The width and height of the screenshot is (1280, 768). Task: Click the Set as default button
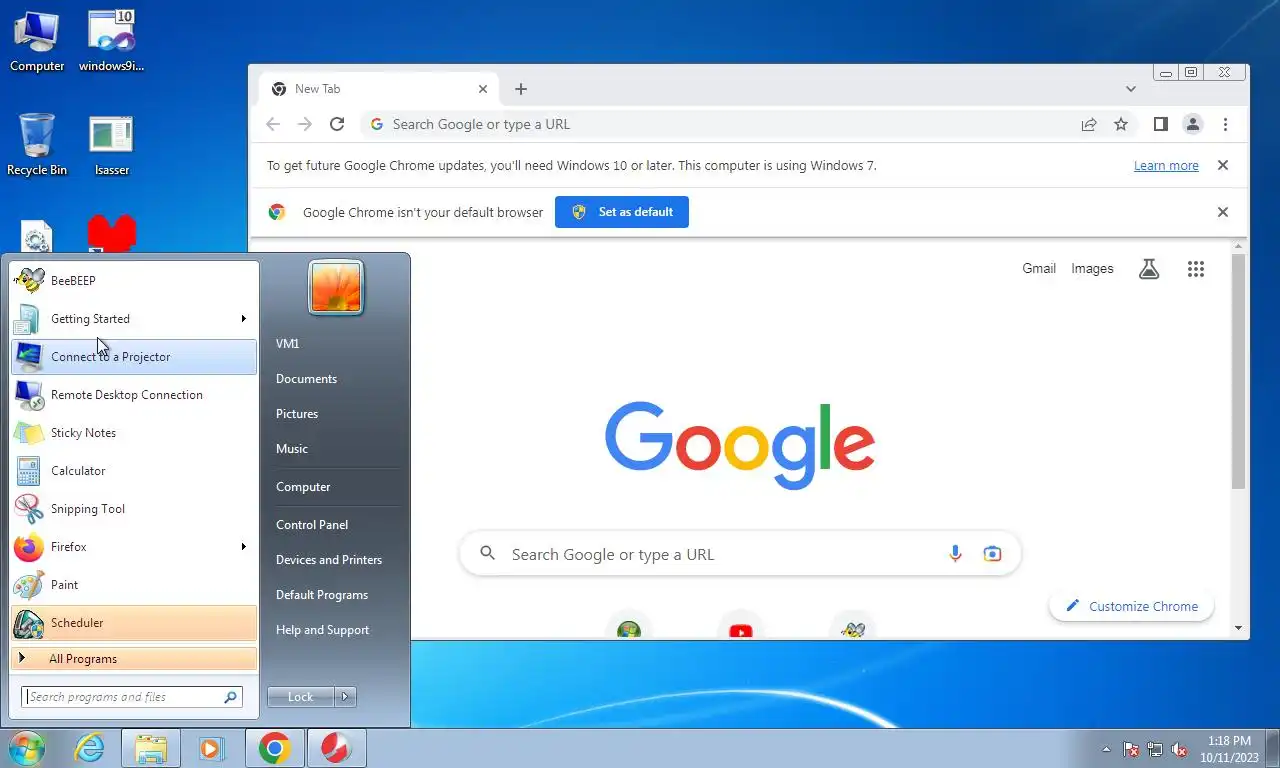(622, 212)
